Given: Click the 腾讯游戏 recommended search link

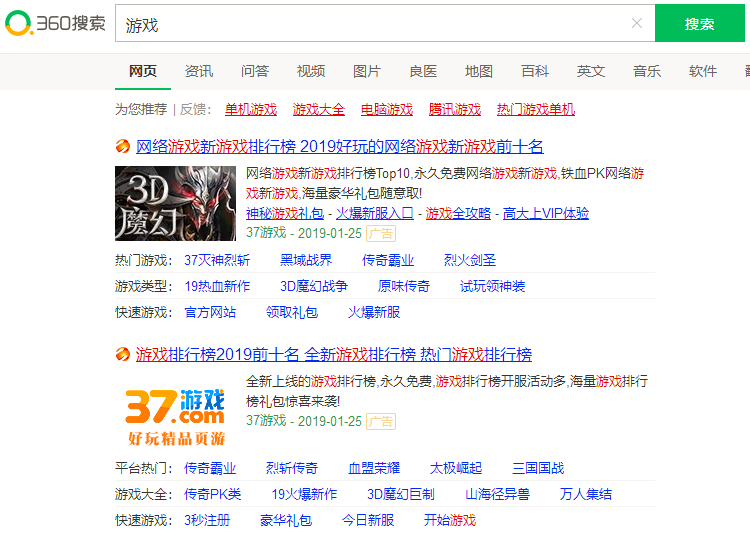Looking at the screenshot, I should [x=455, y=109].
